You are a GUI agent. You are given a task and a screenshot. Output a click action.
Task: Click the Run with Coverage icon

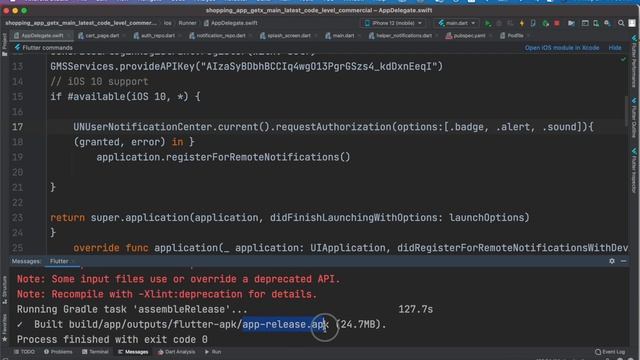click(x=510, y=23)
